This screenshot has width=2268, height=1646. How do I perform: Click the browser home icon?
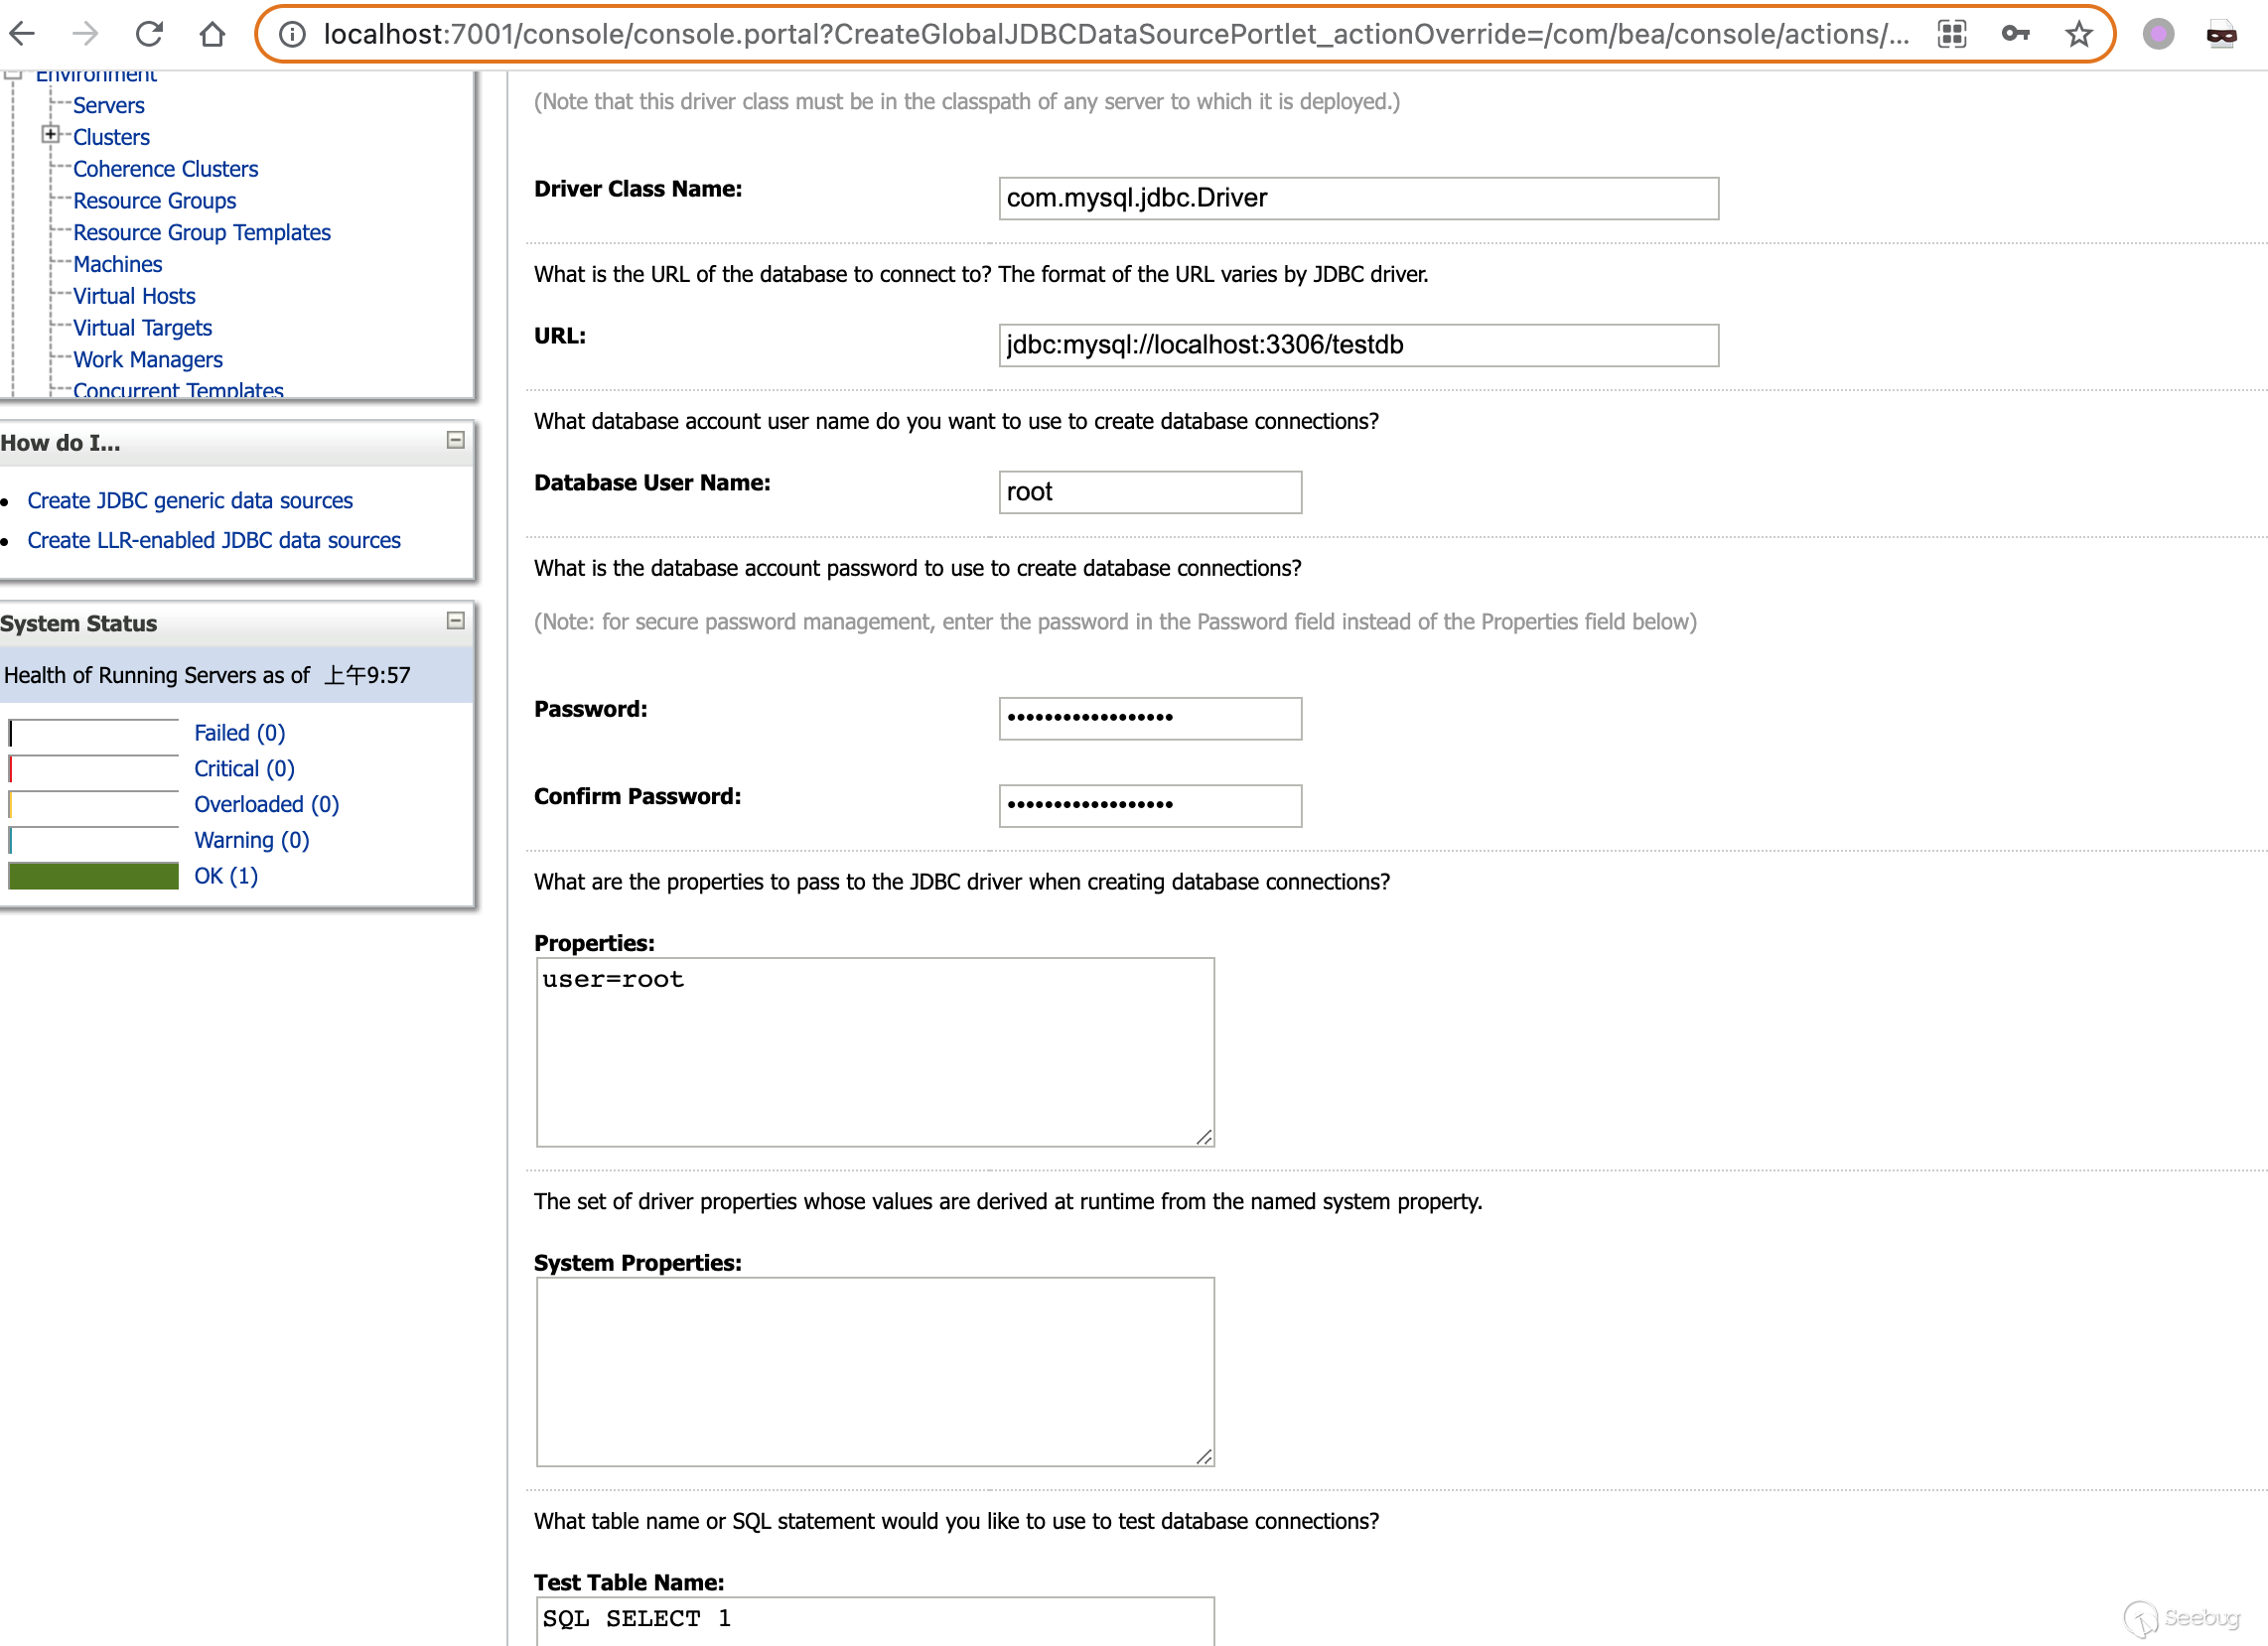(x=212, y=34)
